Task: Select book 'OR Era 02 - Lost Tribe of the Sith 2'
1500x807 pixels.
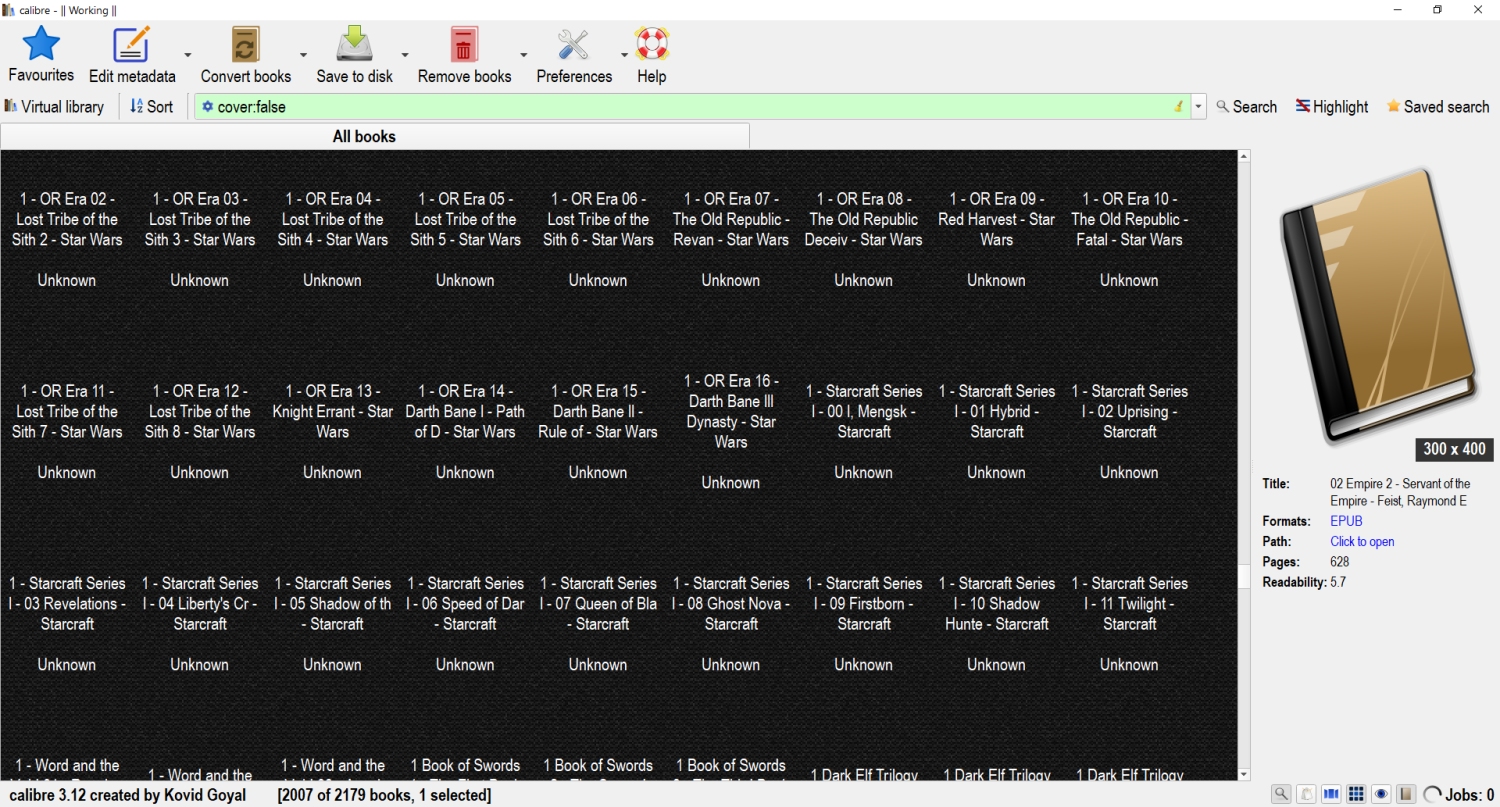Action: click(x=67, y=239)
